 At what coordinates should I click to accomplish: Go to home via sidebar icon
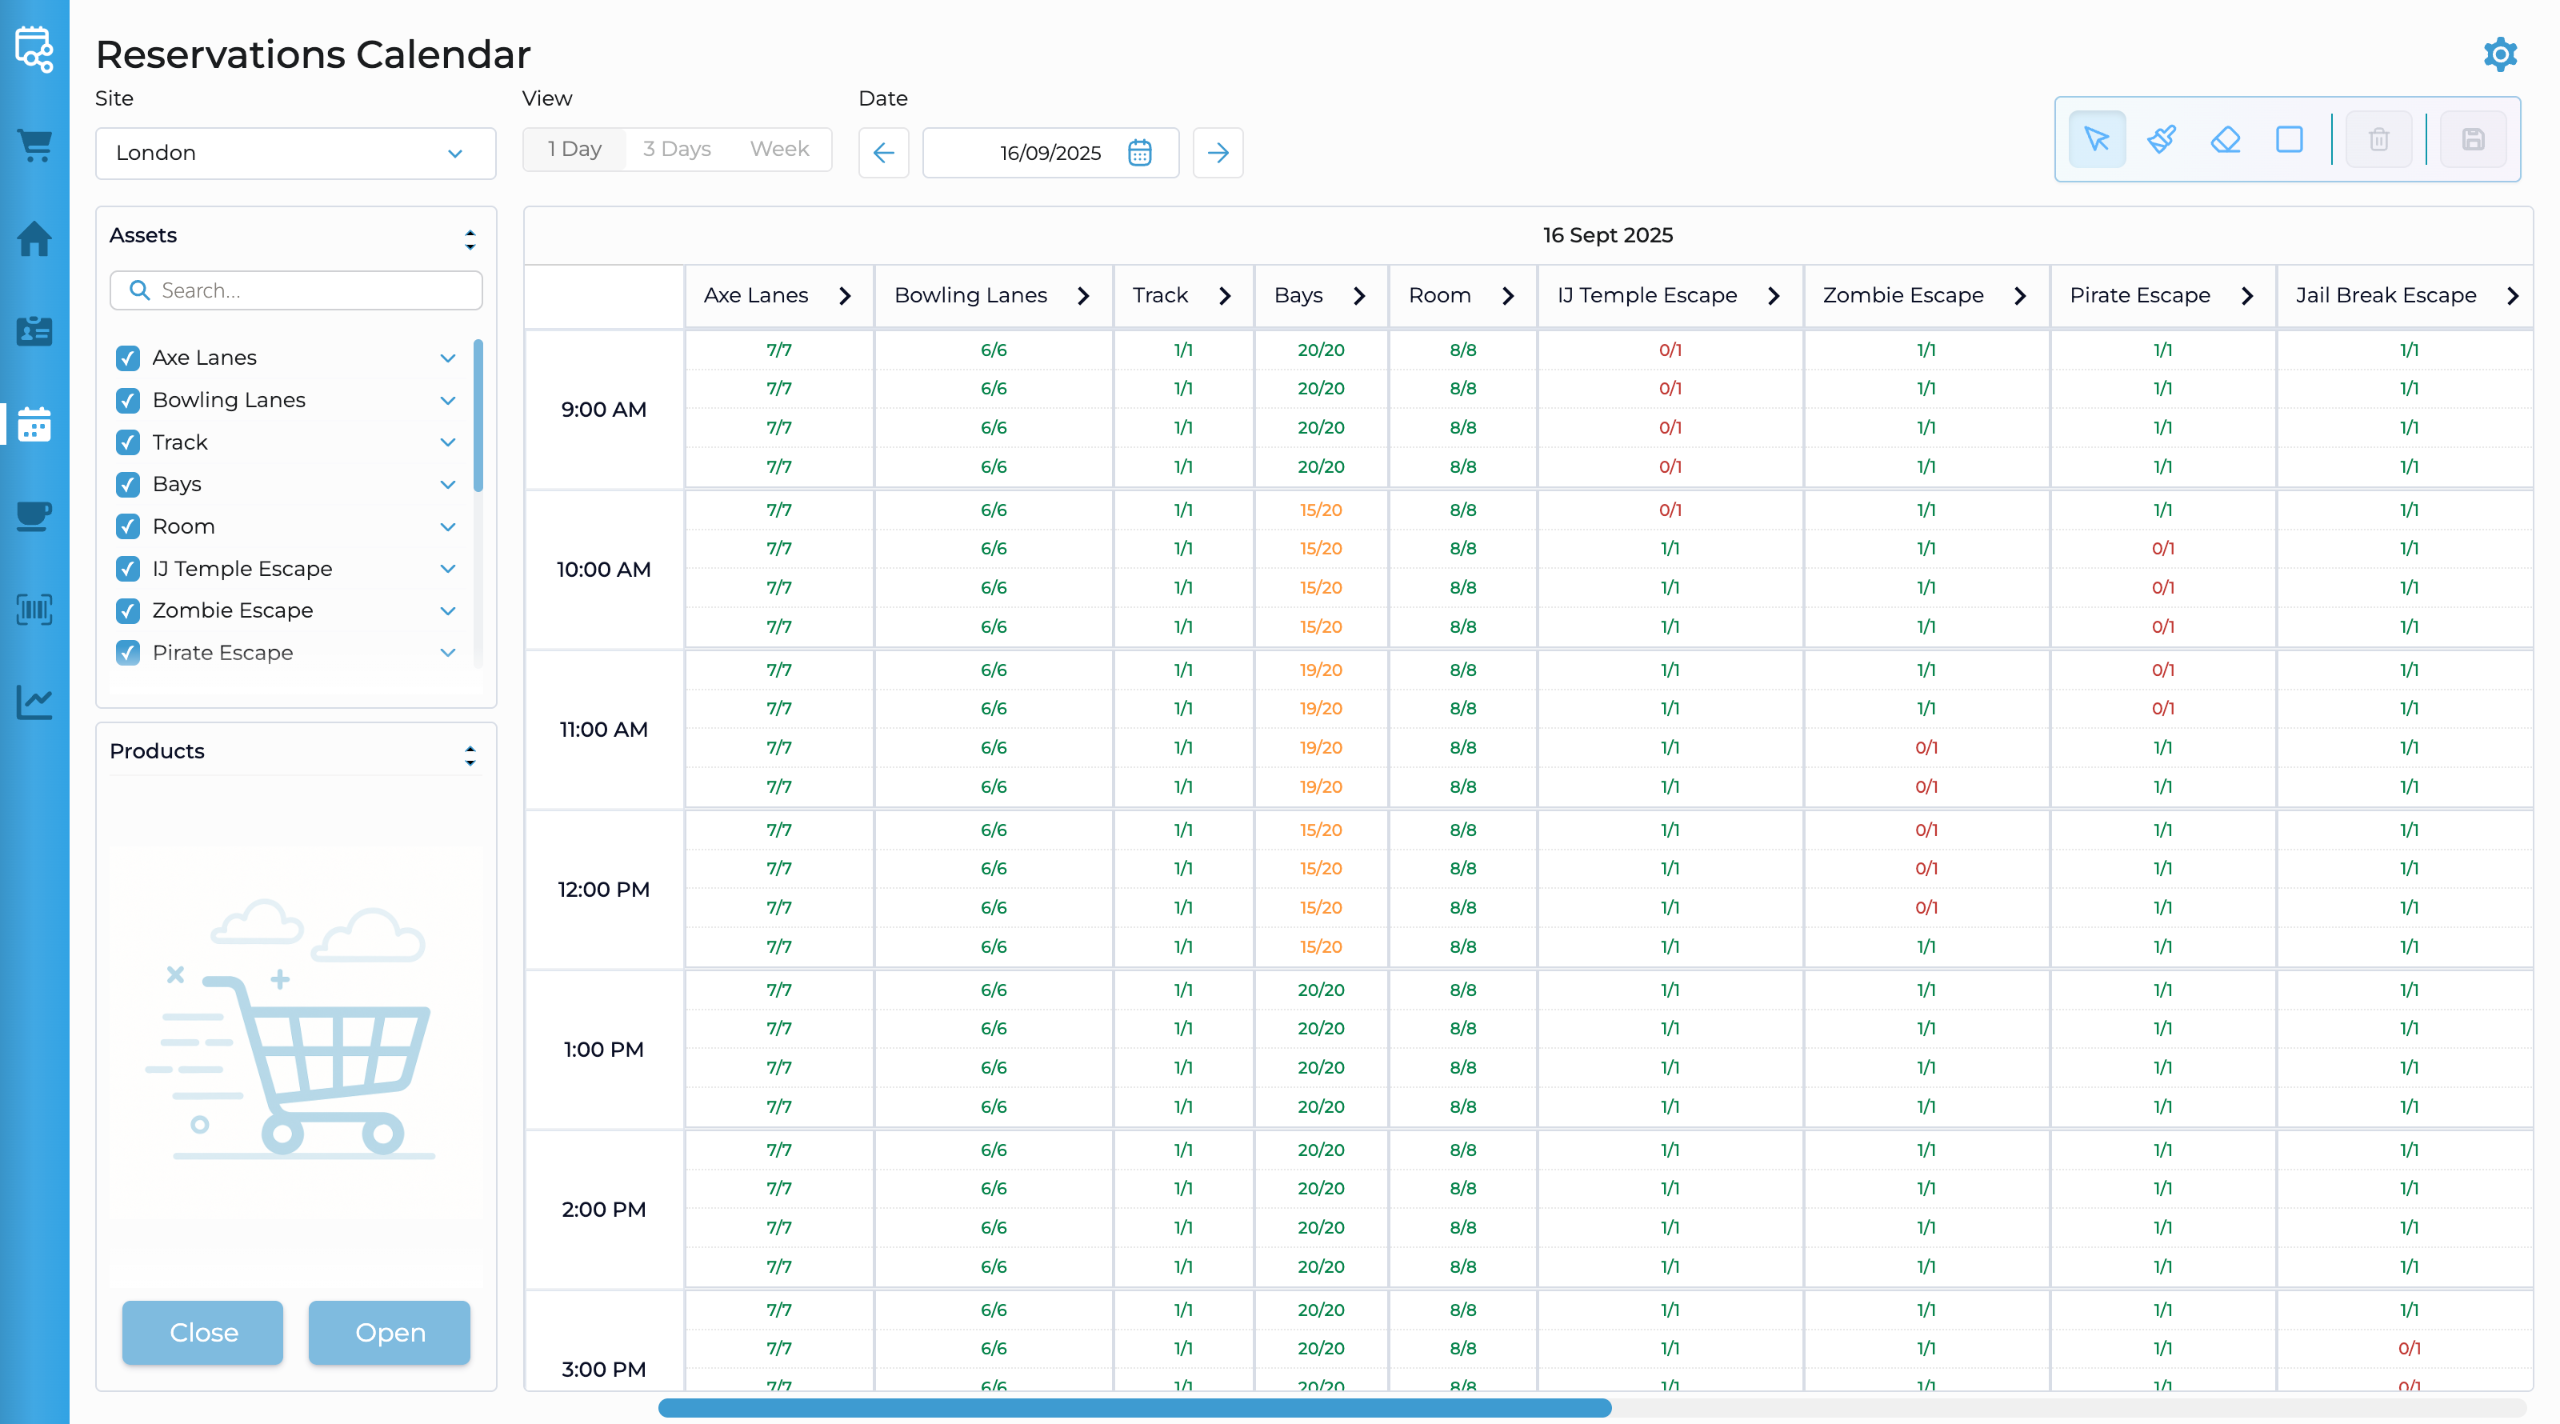tap(35, 239)
